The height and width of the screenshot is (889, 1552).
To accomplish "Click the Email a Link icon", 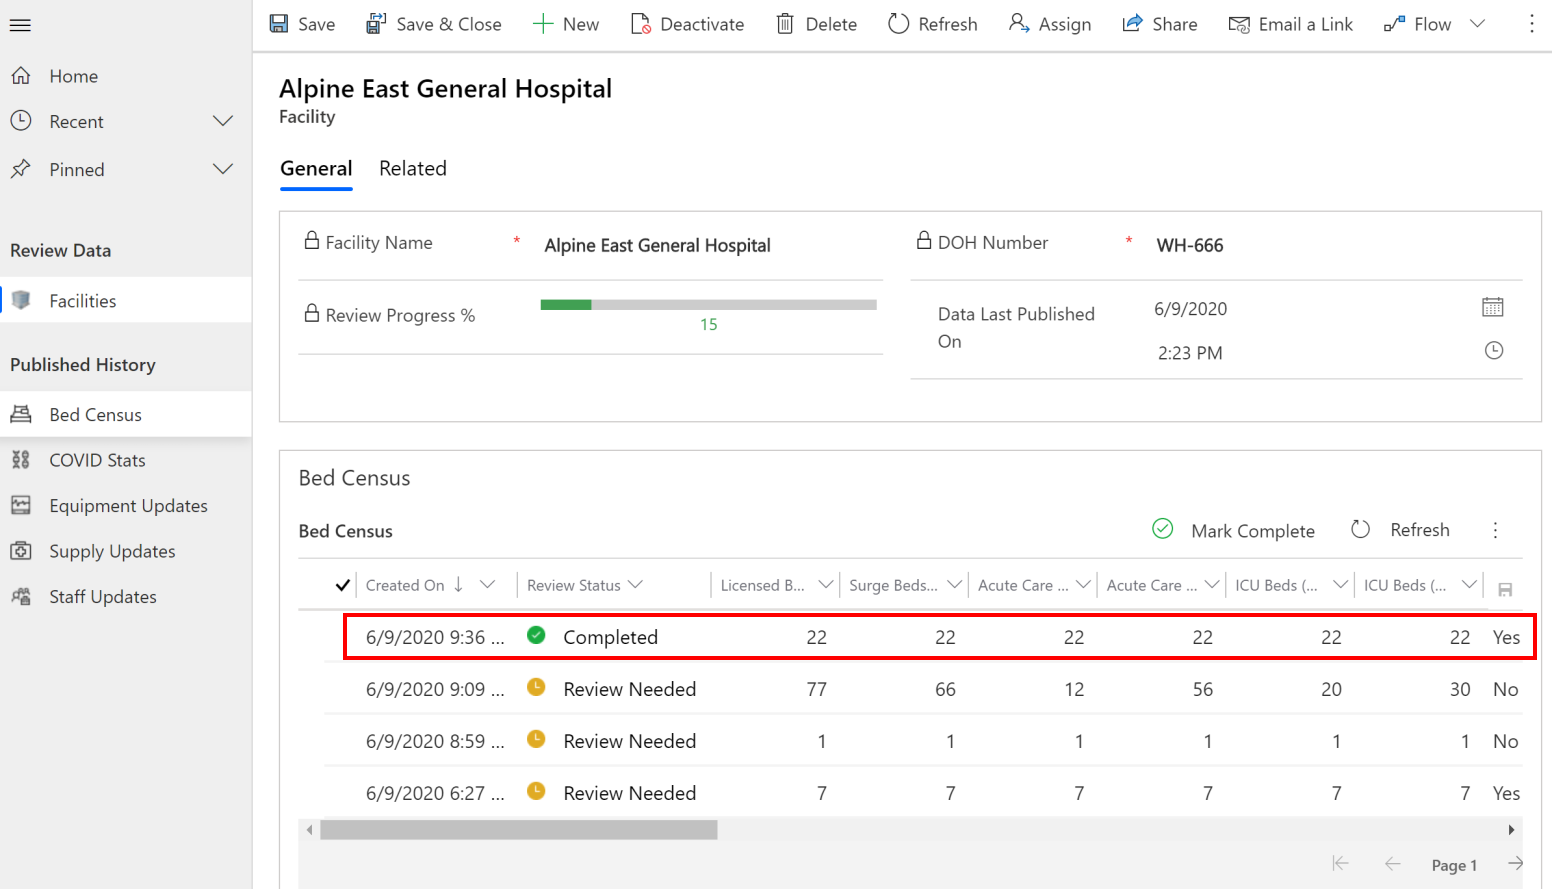I will coord(1239,24).
